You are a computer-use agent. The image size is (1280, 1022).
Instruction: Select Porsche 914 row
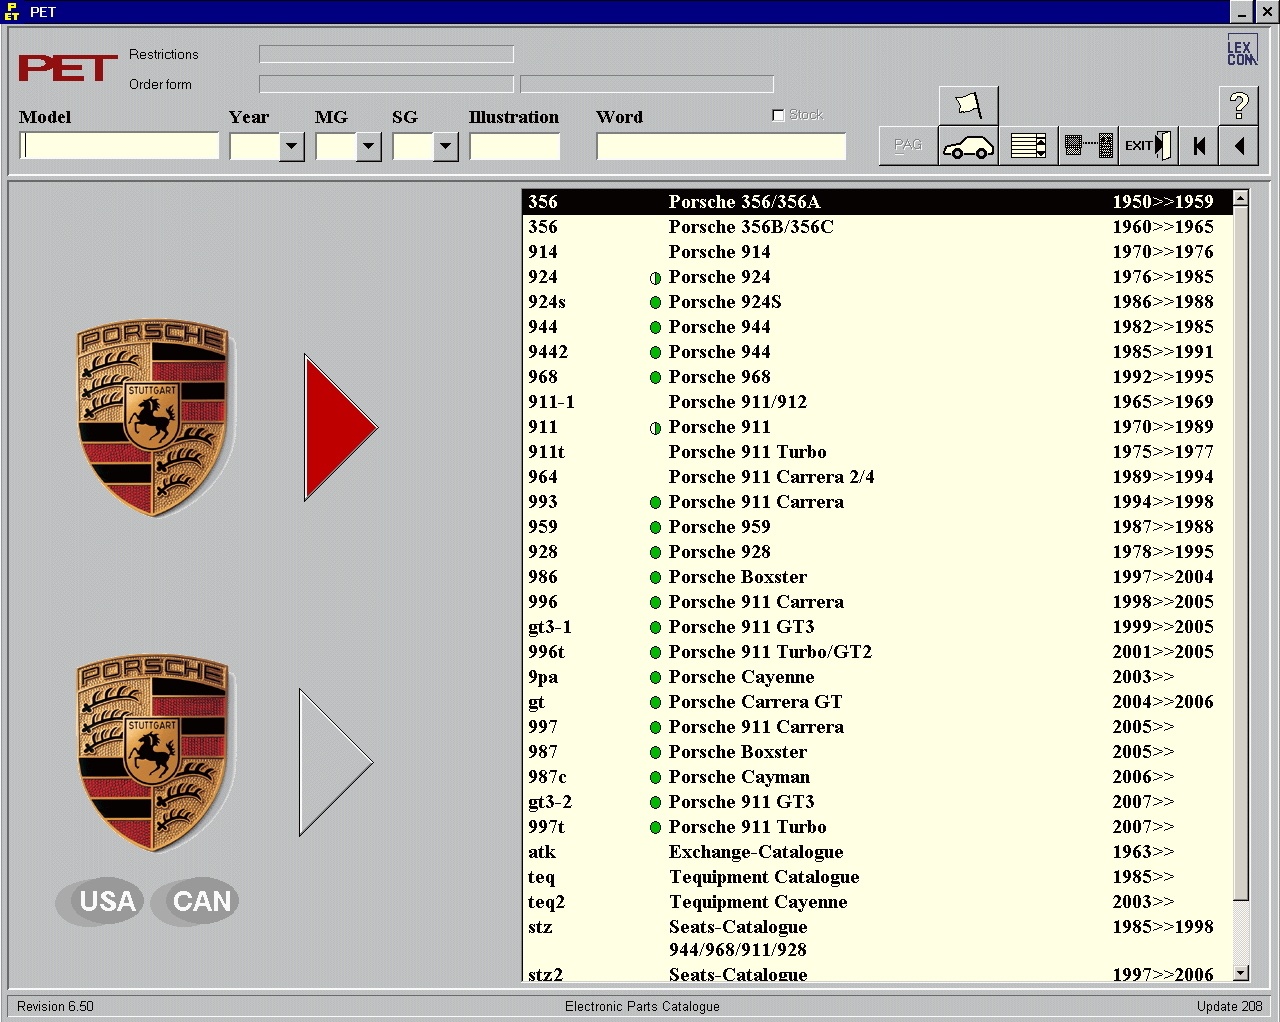pyautogui.click(x=877, y=252)
